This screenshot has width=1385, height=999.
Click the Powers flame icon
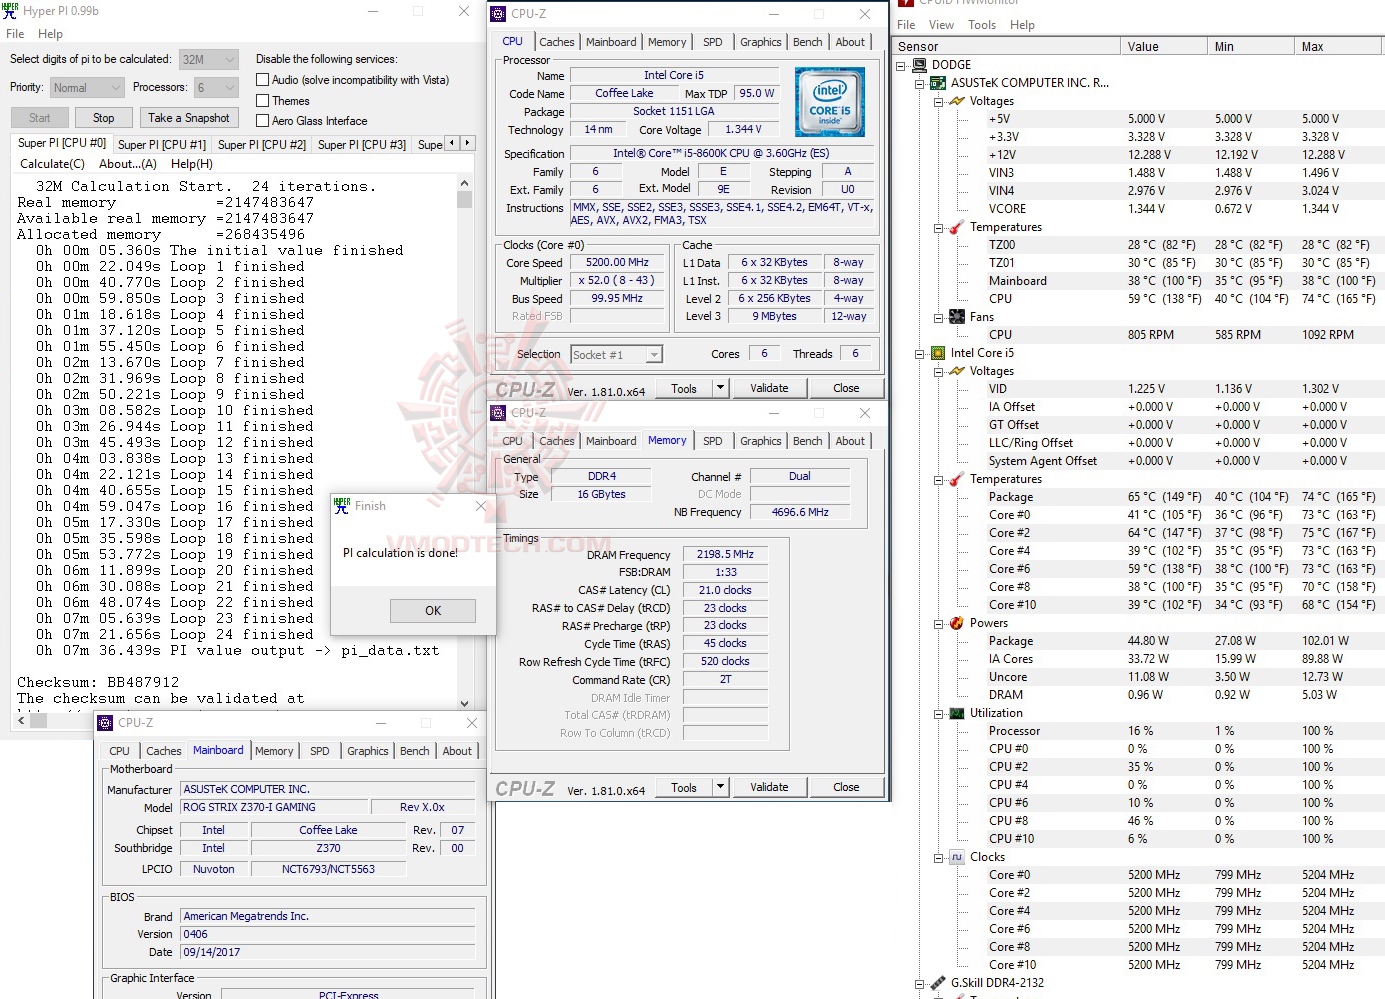pos(957,623)
